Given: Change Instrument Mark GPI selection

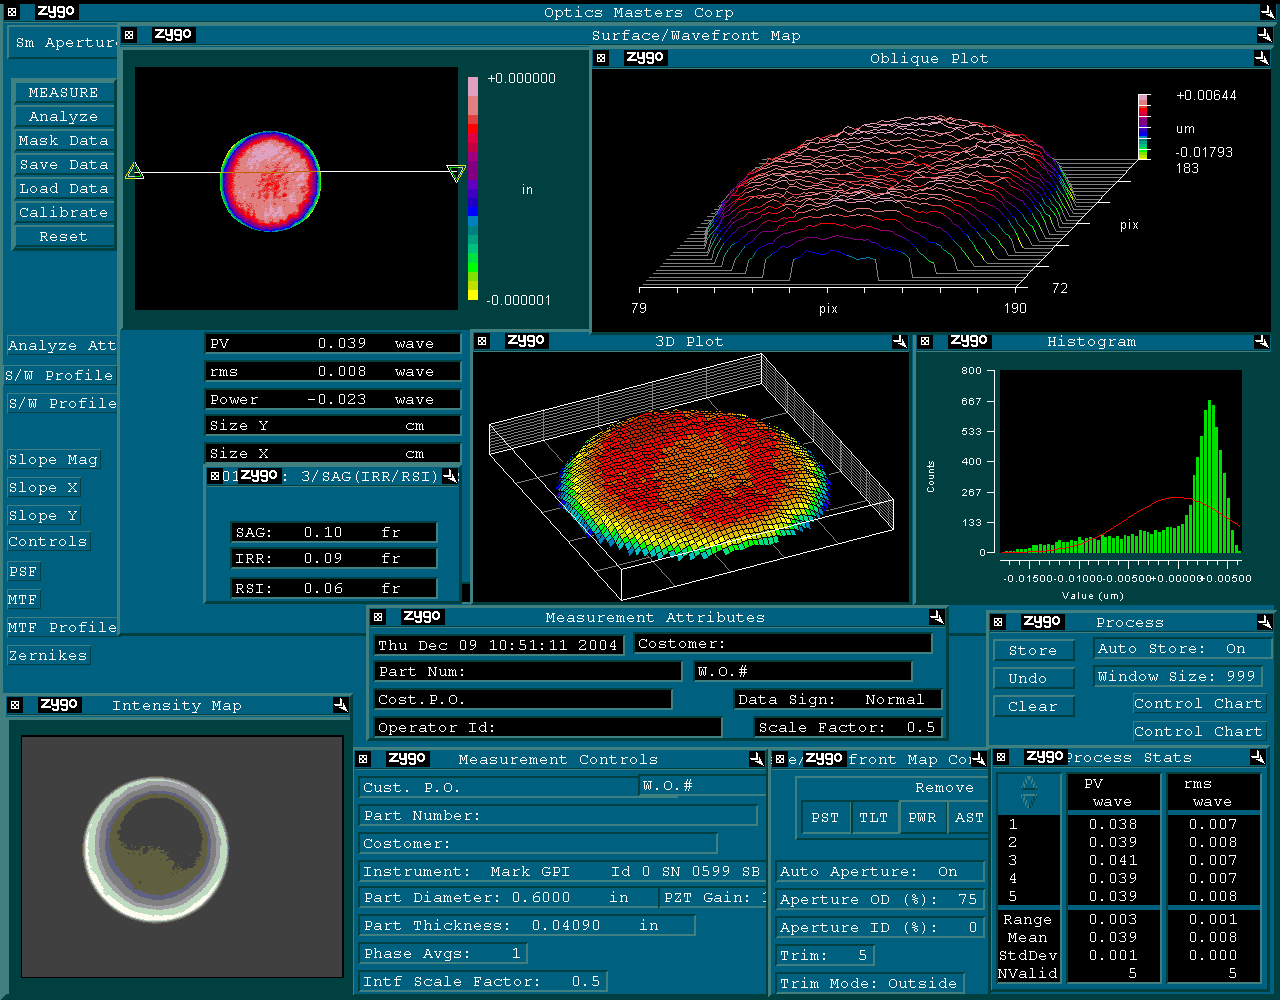Looking at the screenshot, I should click(563, 871).
